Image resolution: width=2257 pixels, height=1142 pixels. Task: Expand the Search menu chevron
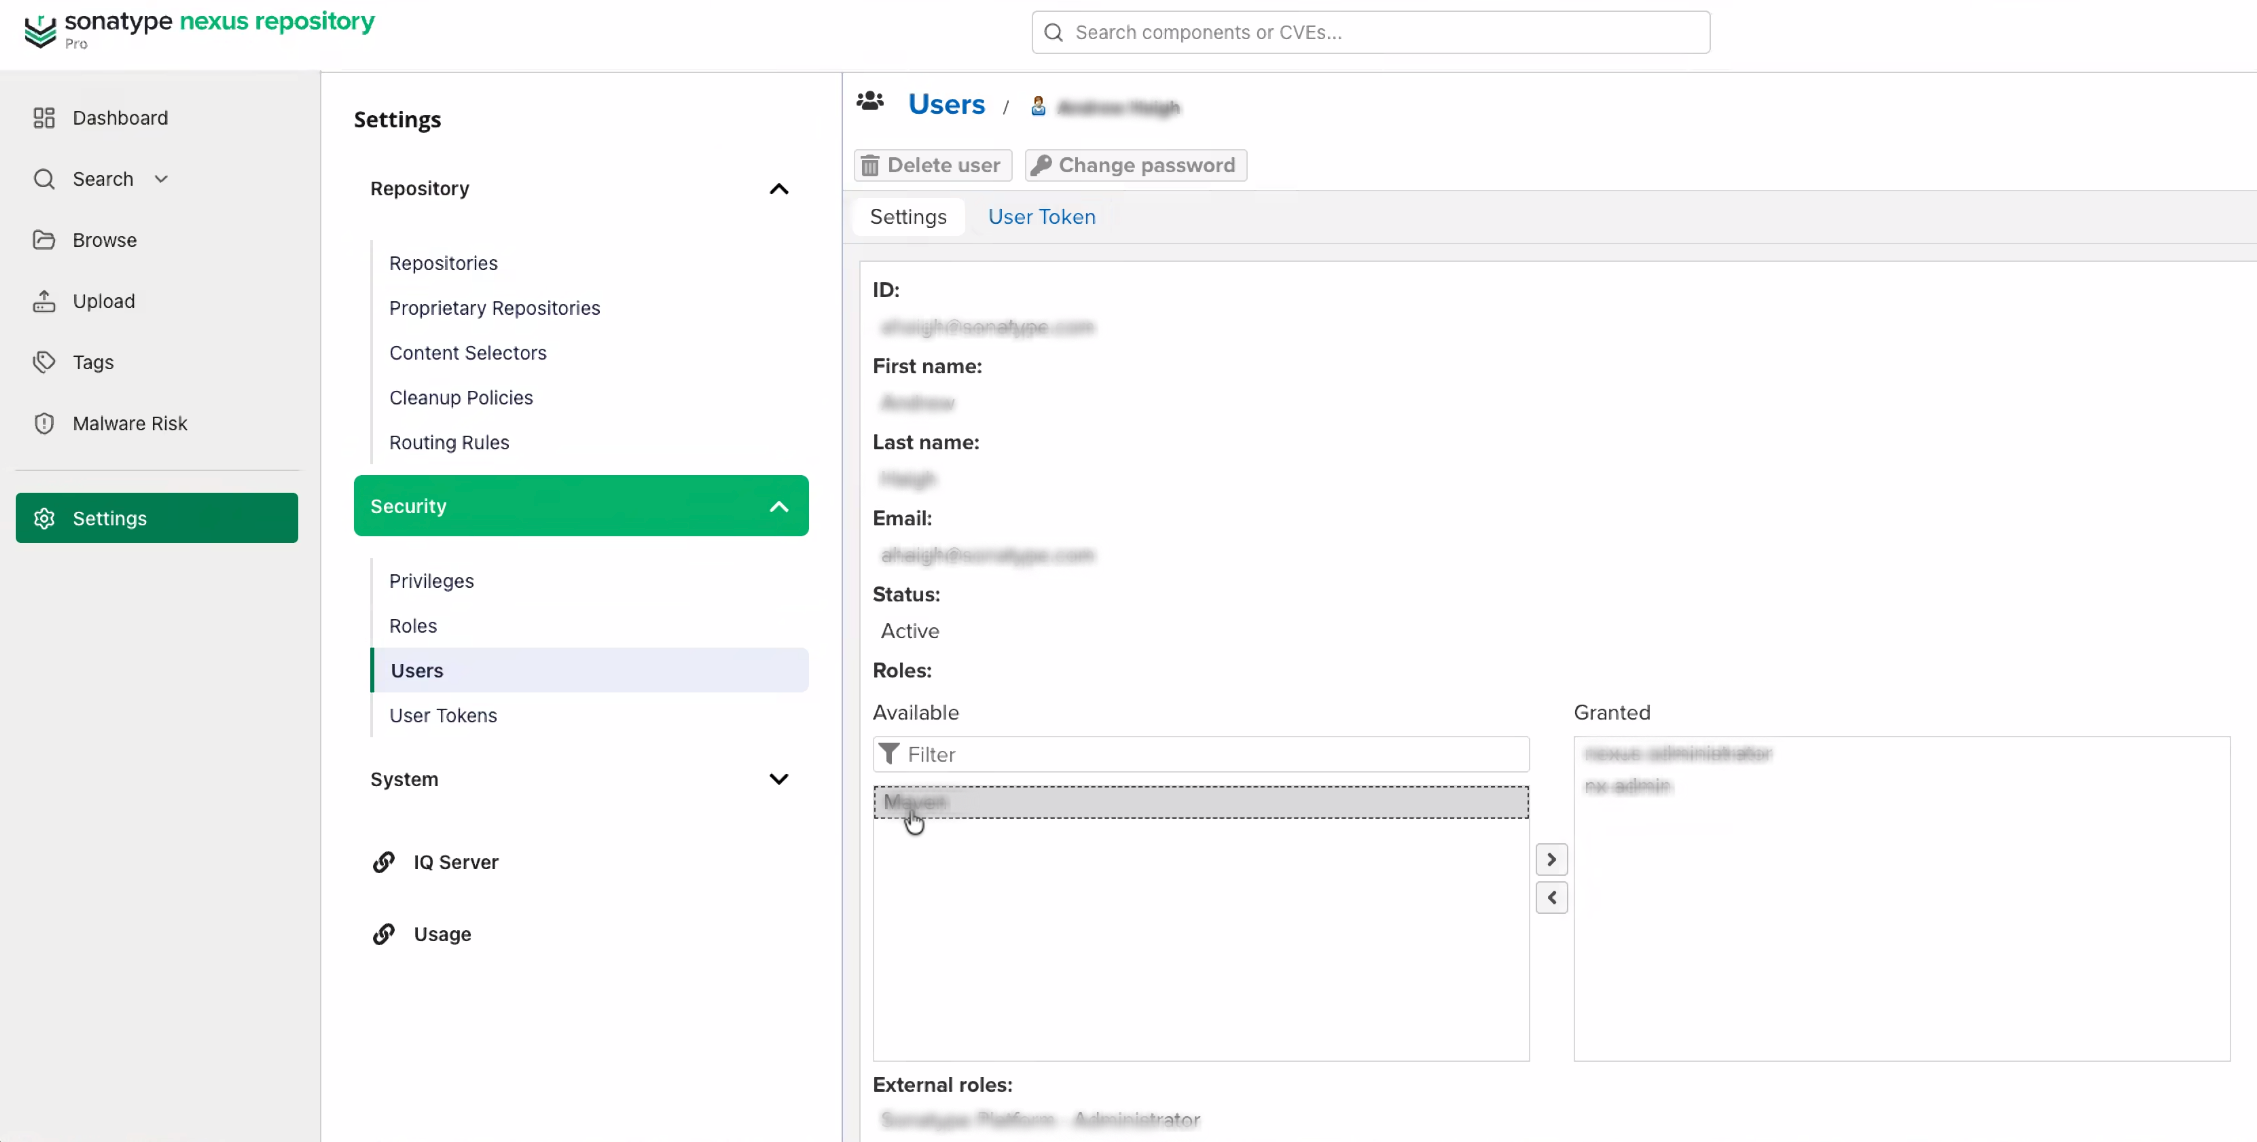(x=161, y=179)
